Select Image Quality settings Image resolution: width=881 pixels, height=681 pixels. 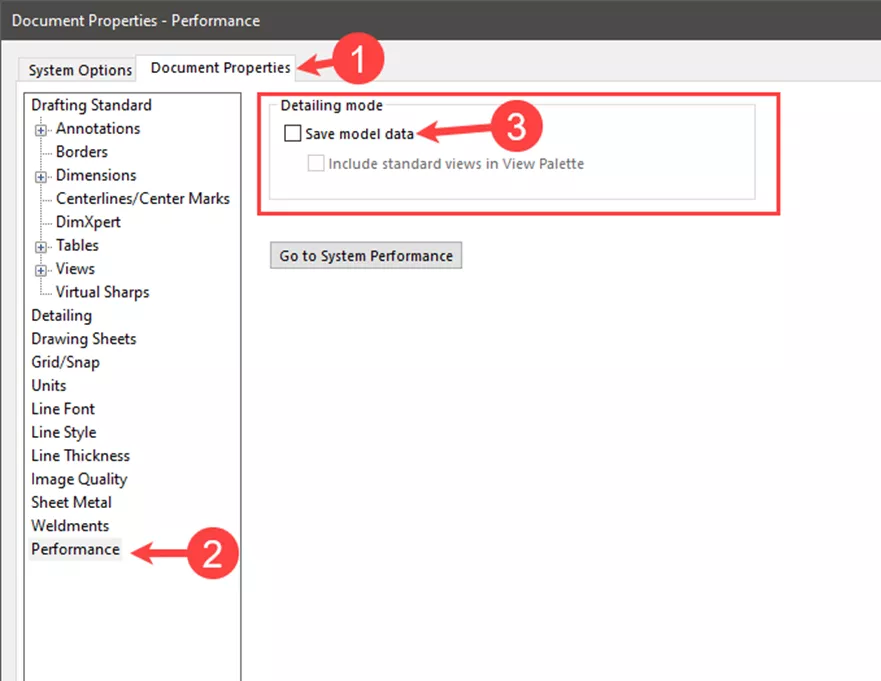point(79,479)
